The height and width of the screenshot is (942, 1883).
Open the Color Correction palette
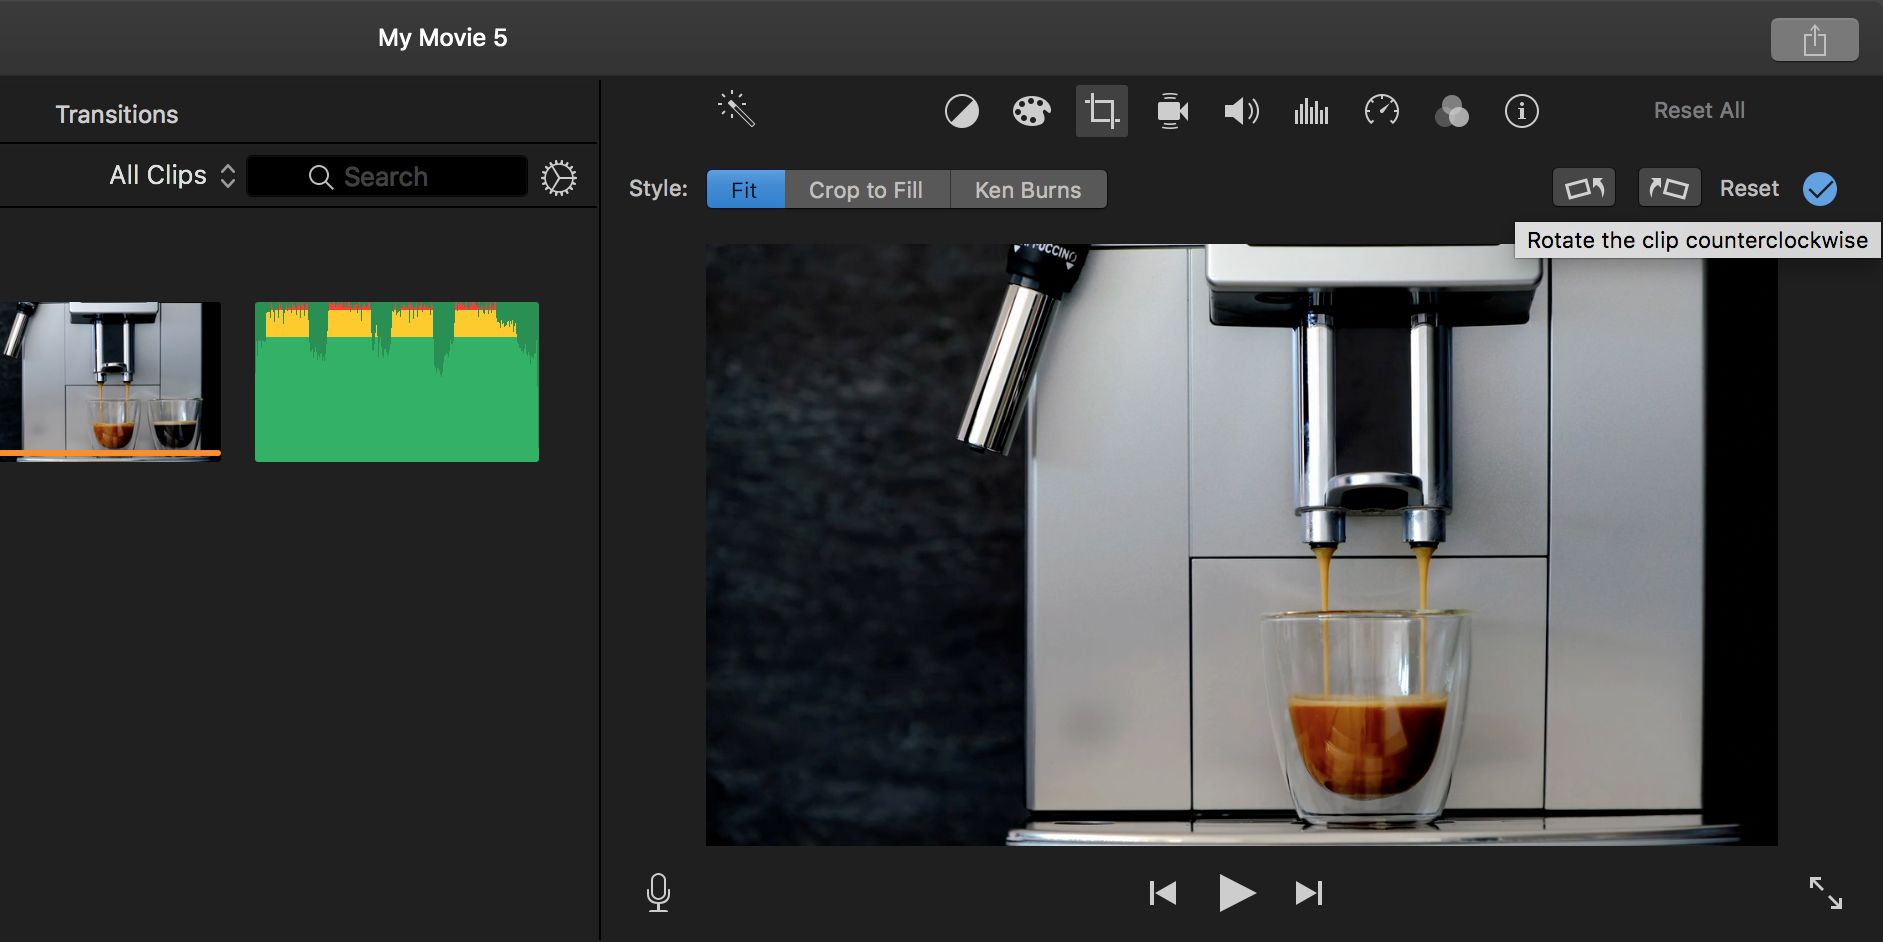click(1031, 111)
